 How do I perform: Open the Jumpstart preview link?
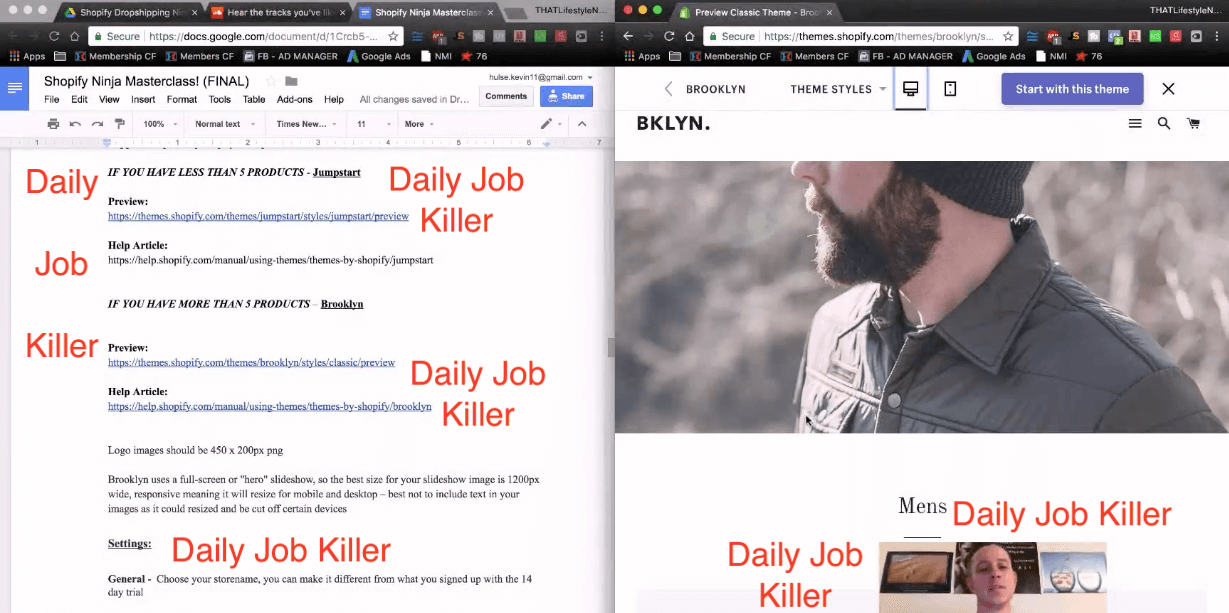258,216
